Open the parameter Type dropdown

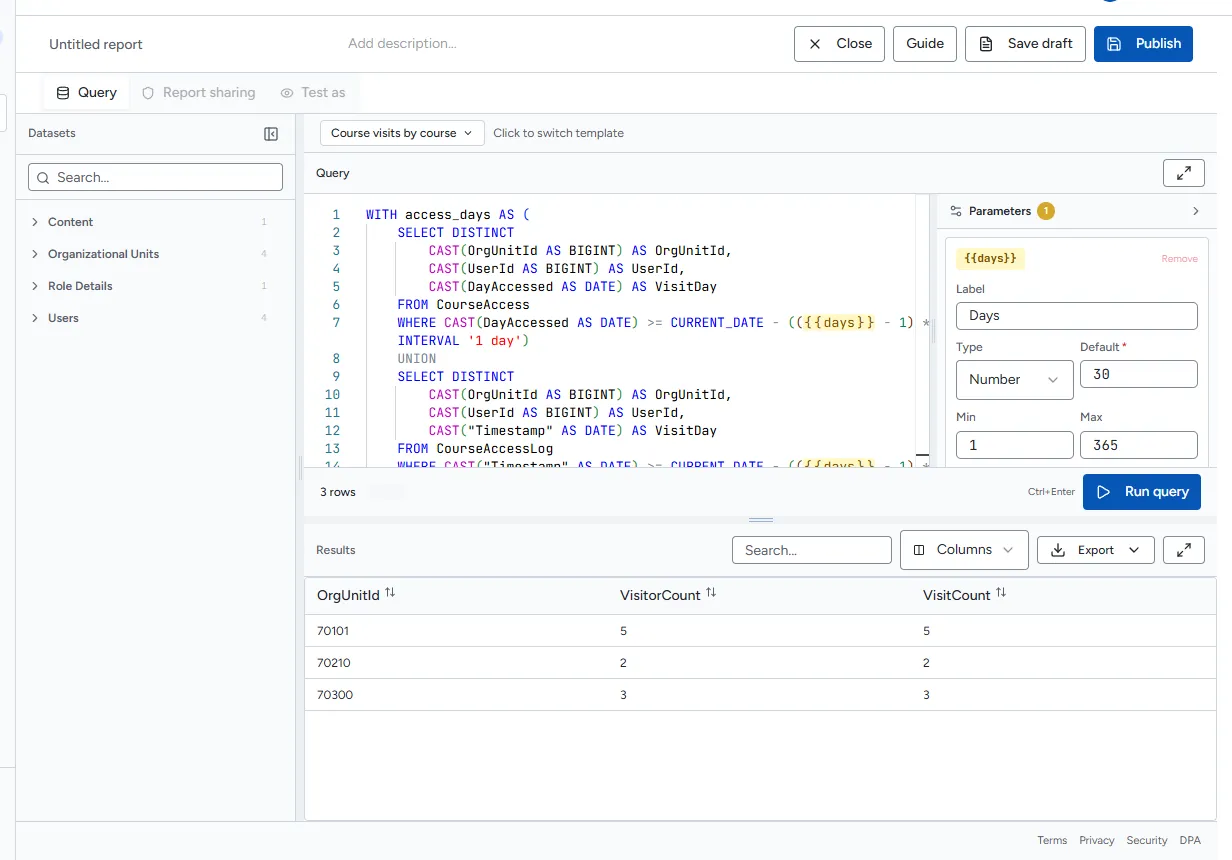point(1014,380)
